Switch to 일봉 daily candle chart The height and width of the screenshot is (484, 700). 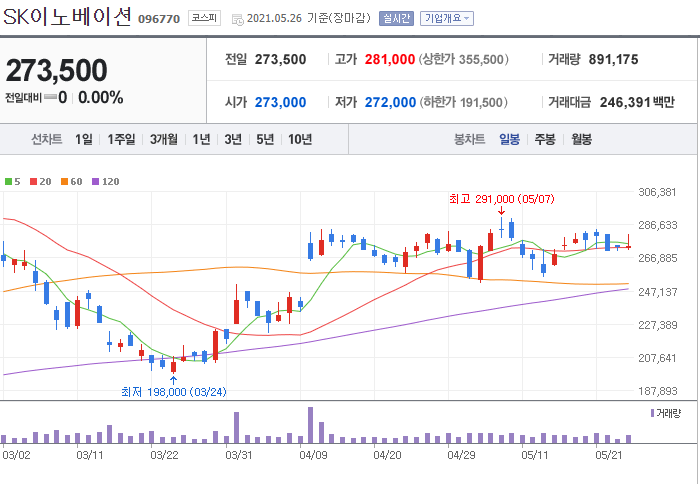pos(509,139)
